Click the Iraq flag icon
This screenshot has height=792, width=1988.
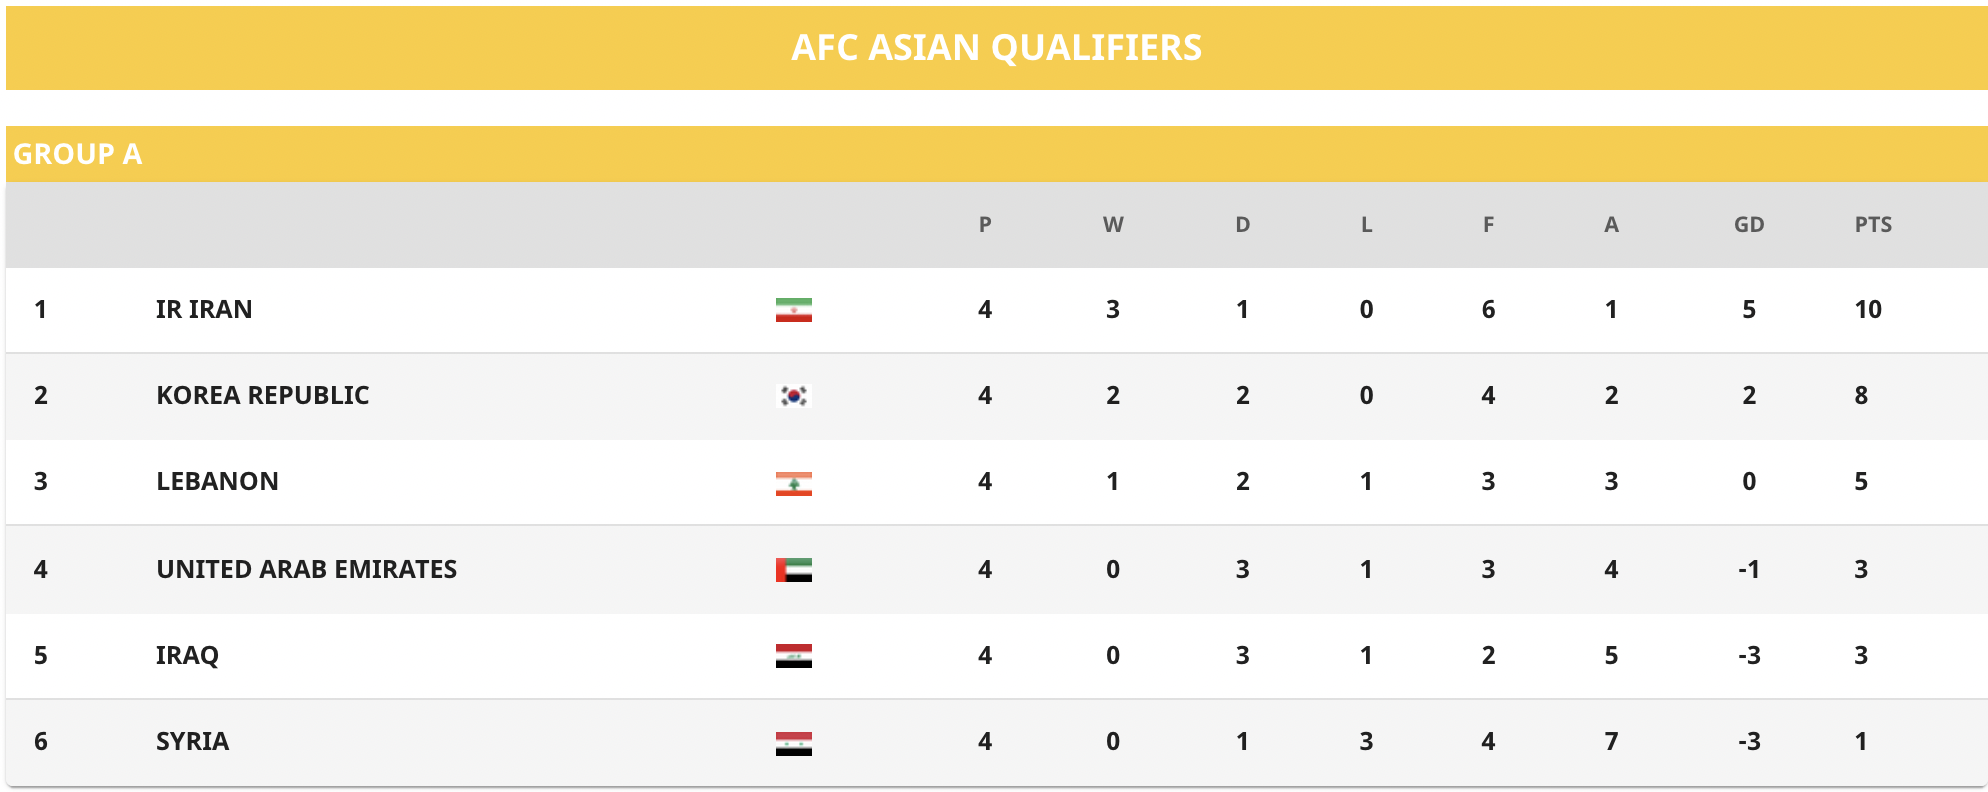794,656
